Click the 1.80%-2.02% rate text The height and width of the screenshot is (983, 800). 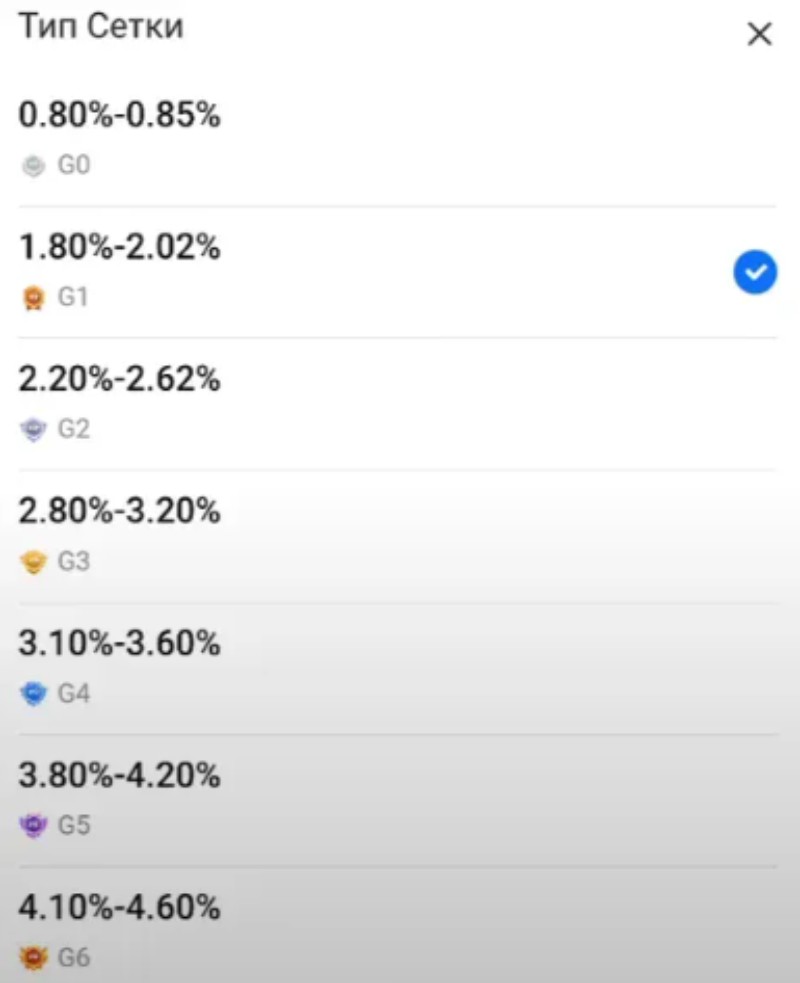pyautogui.click(x=120, y=248)
